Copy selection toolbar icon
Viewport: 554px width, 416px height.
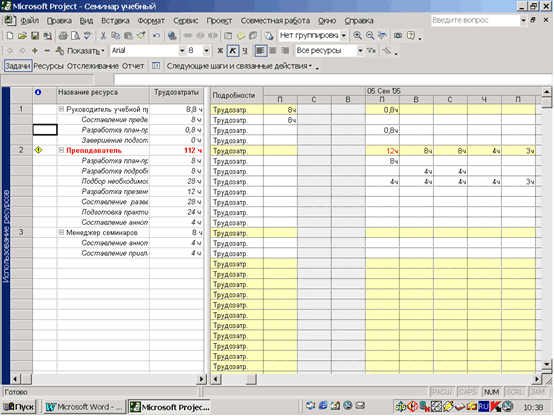click(x=116, y=36)
